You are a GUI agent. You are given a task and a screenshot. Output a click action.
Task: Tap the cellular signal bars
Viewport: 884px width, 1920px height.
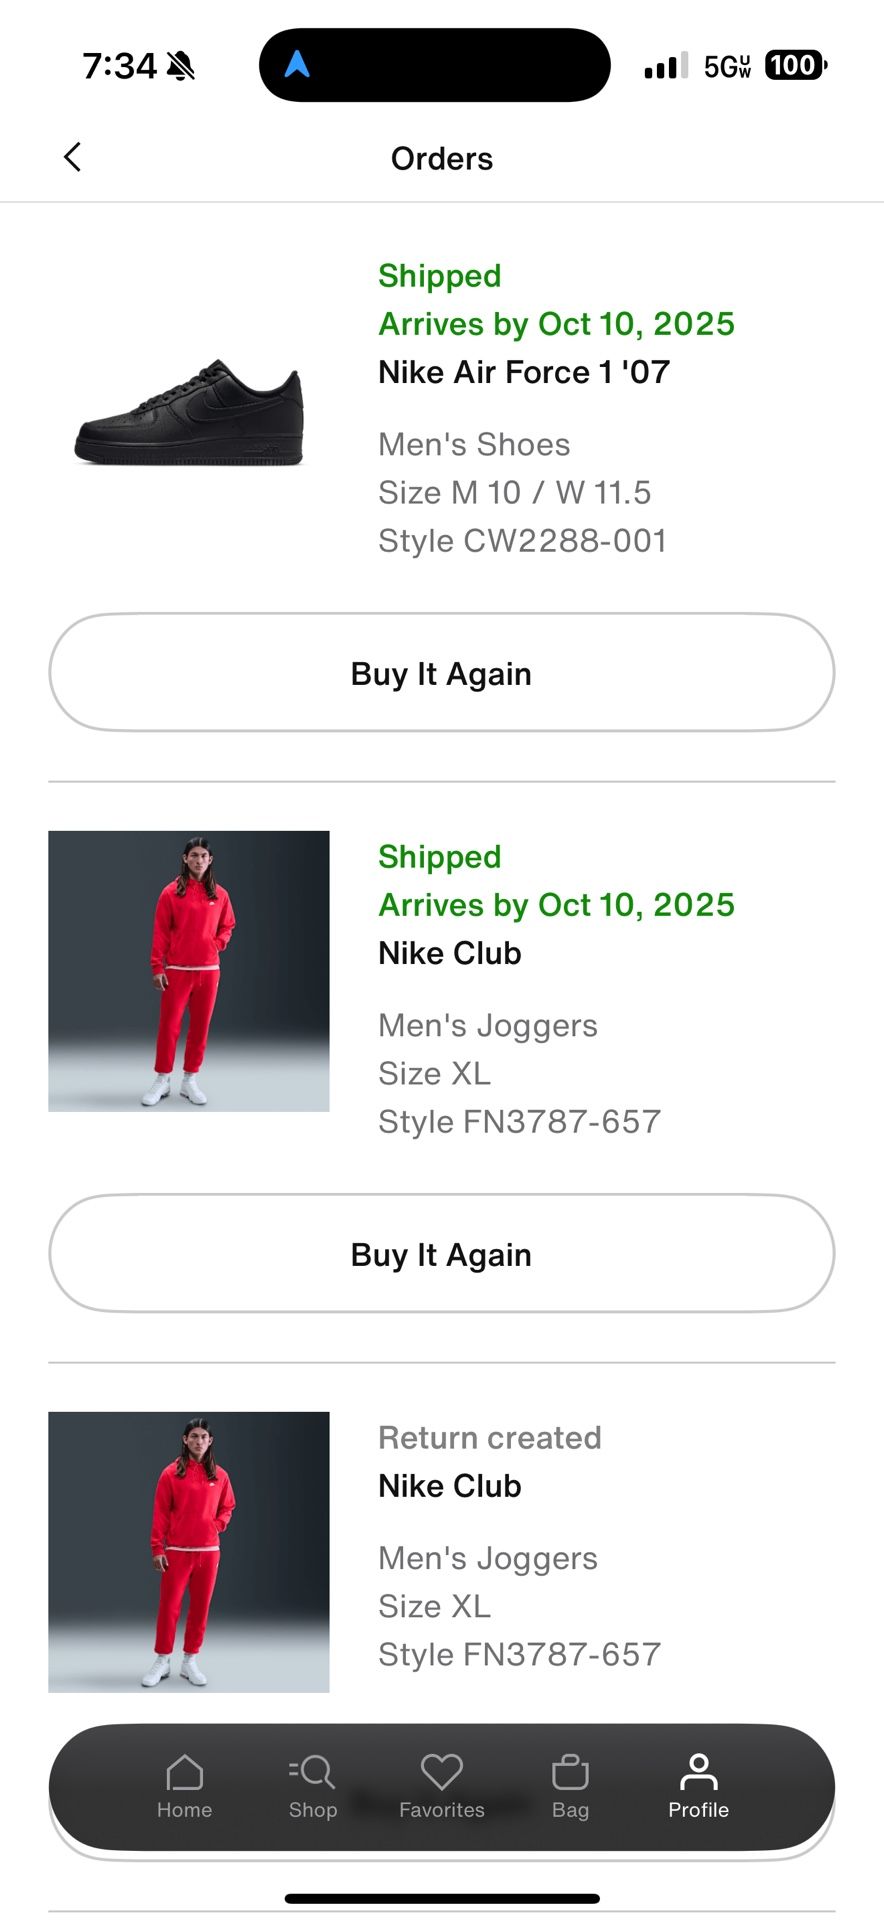point(666,66)
